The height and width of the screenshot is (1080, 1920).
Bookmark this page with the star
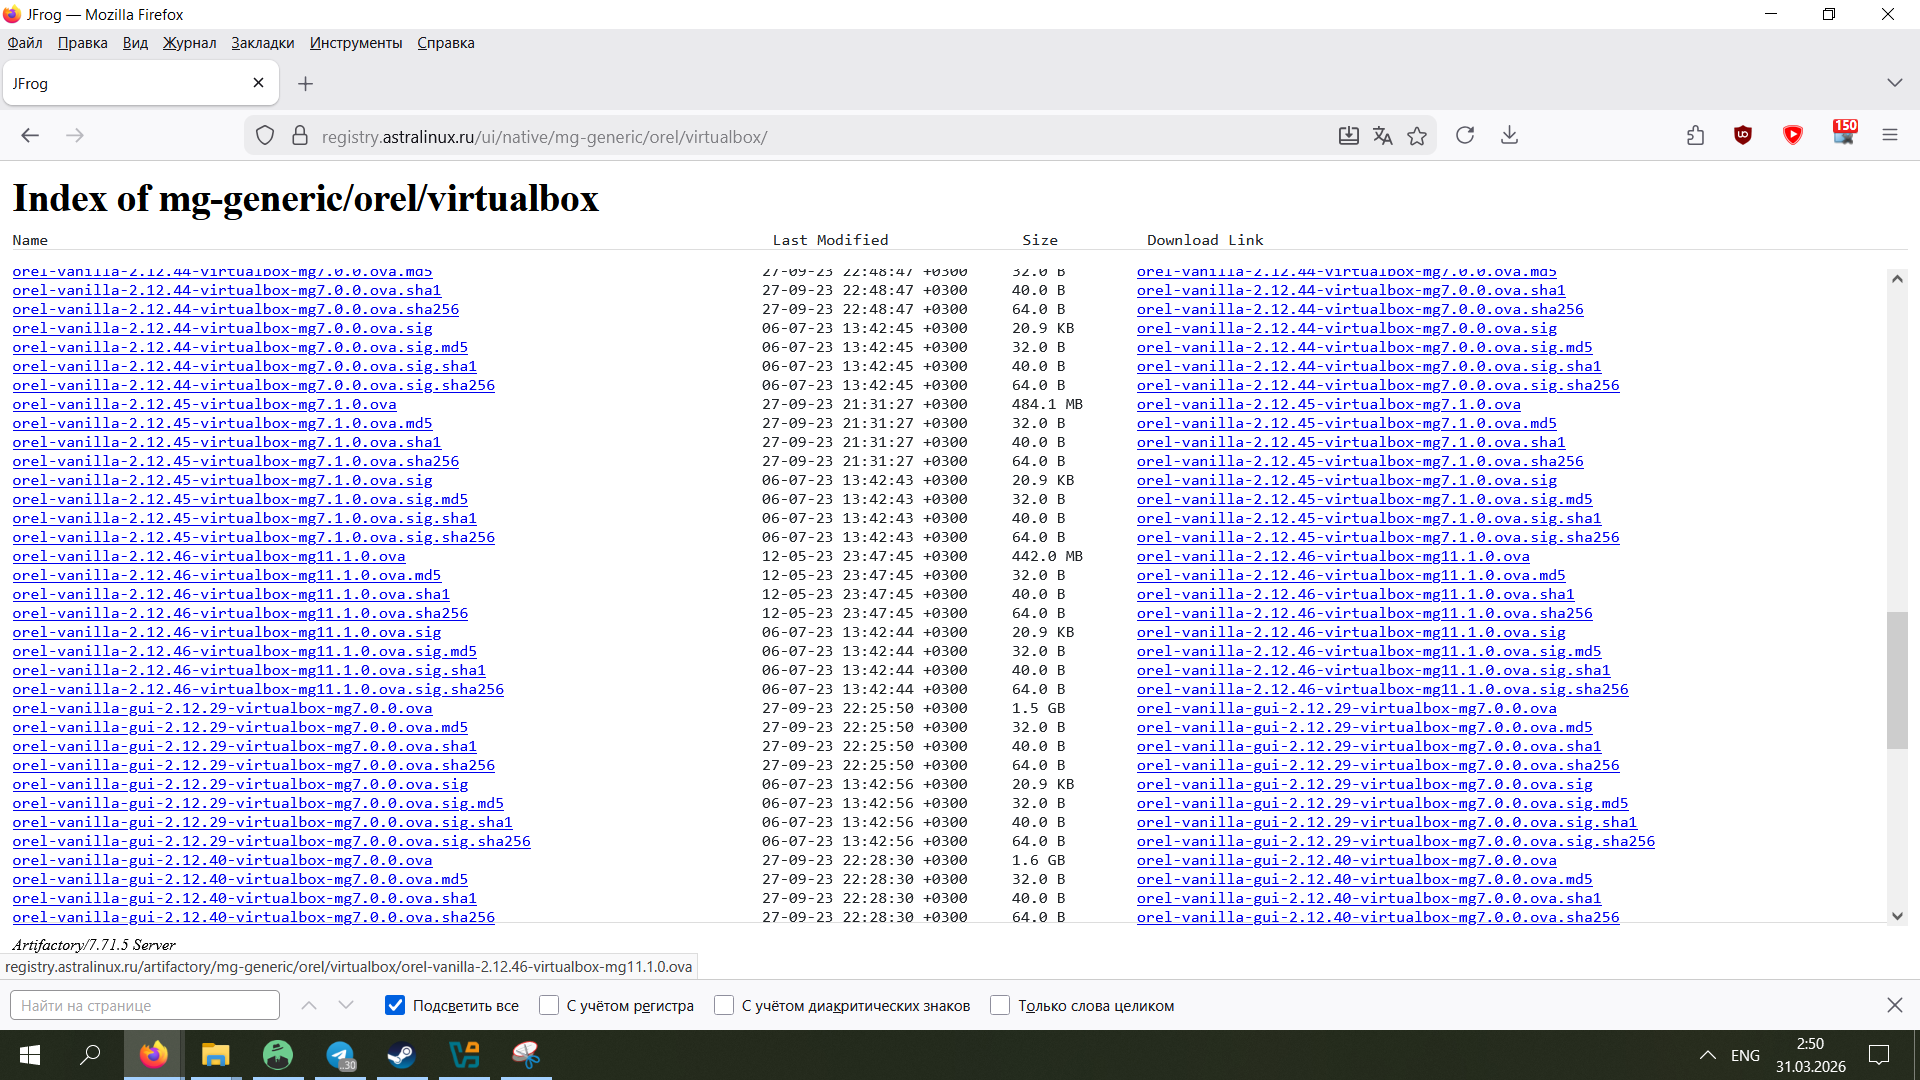click(x=1417, y=136)
